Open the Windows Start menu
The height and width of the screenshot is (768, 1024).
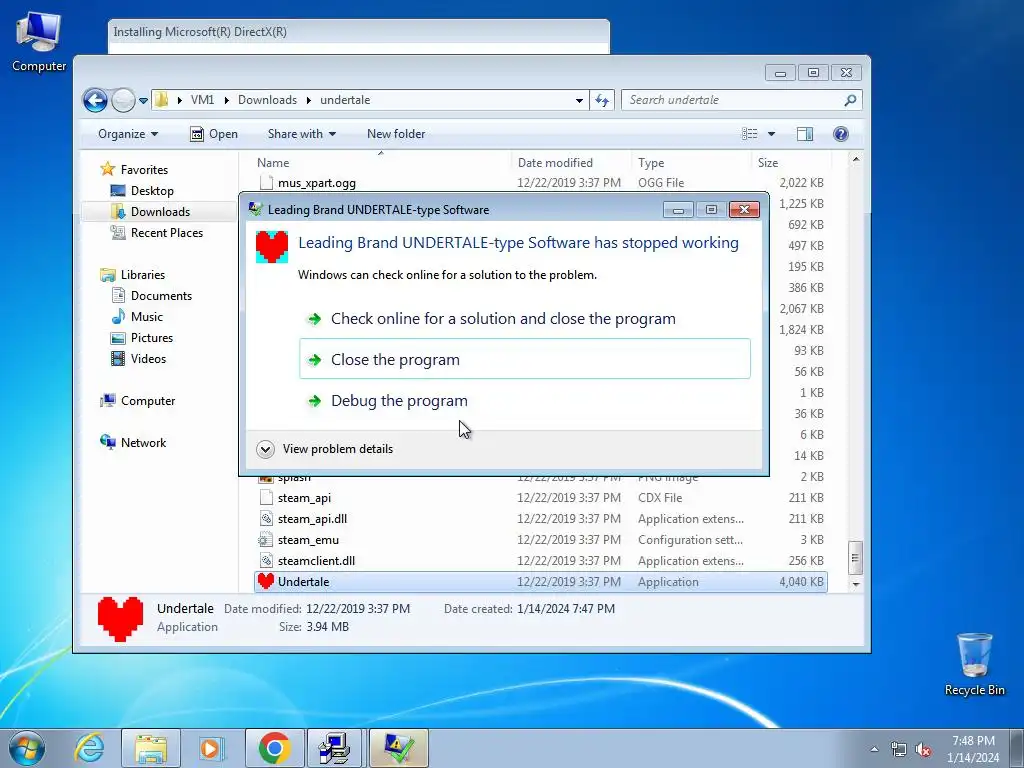point(27,748)
